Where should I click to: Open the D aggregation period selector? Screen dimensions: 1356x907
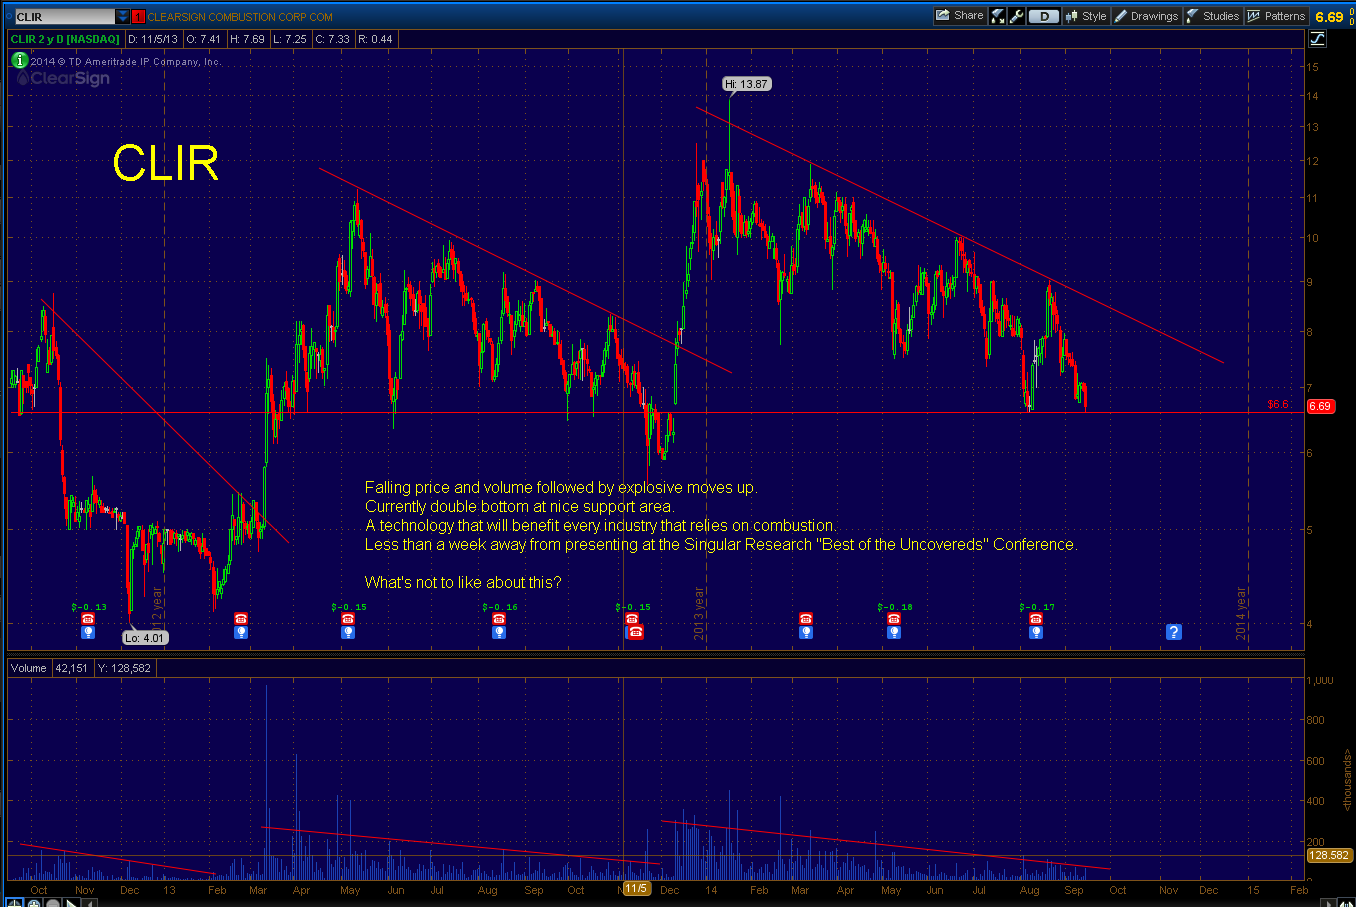pos(1044,16)
